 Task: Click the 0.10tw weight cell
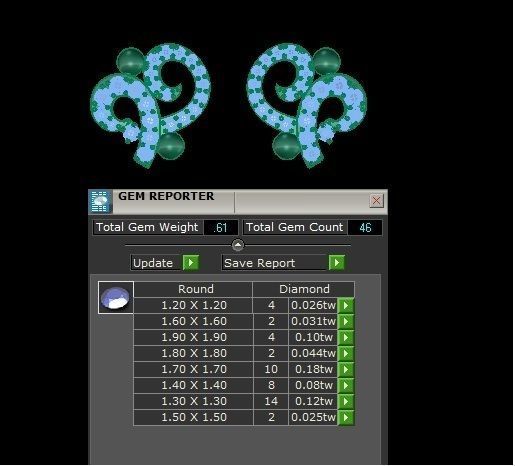(313, 337)
